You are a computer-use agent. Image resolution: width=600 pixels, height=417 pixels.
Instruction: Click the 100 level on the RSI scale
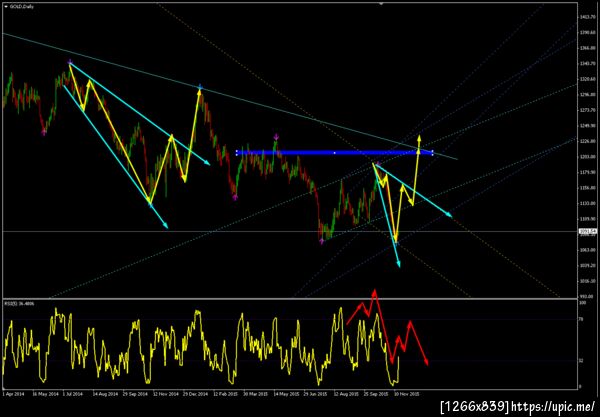tap(582, 303)
